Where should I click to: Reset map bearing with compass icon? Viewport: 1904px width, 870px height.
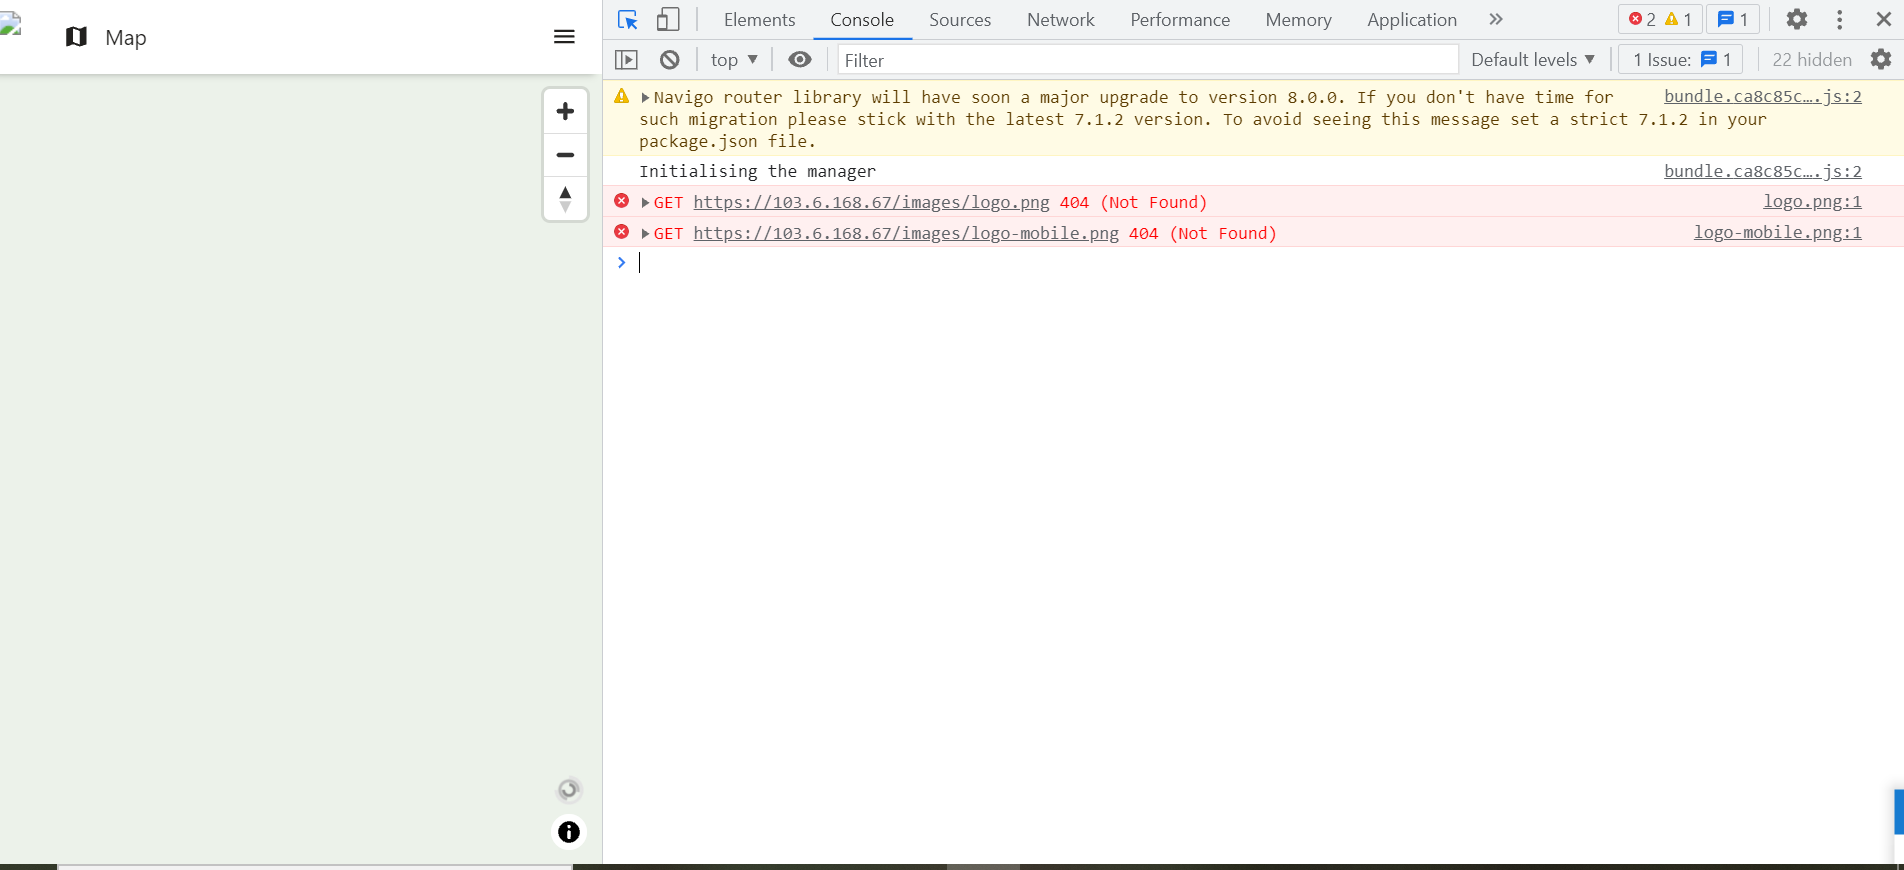[565, 198]
